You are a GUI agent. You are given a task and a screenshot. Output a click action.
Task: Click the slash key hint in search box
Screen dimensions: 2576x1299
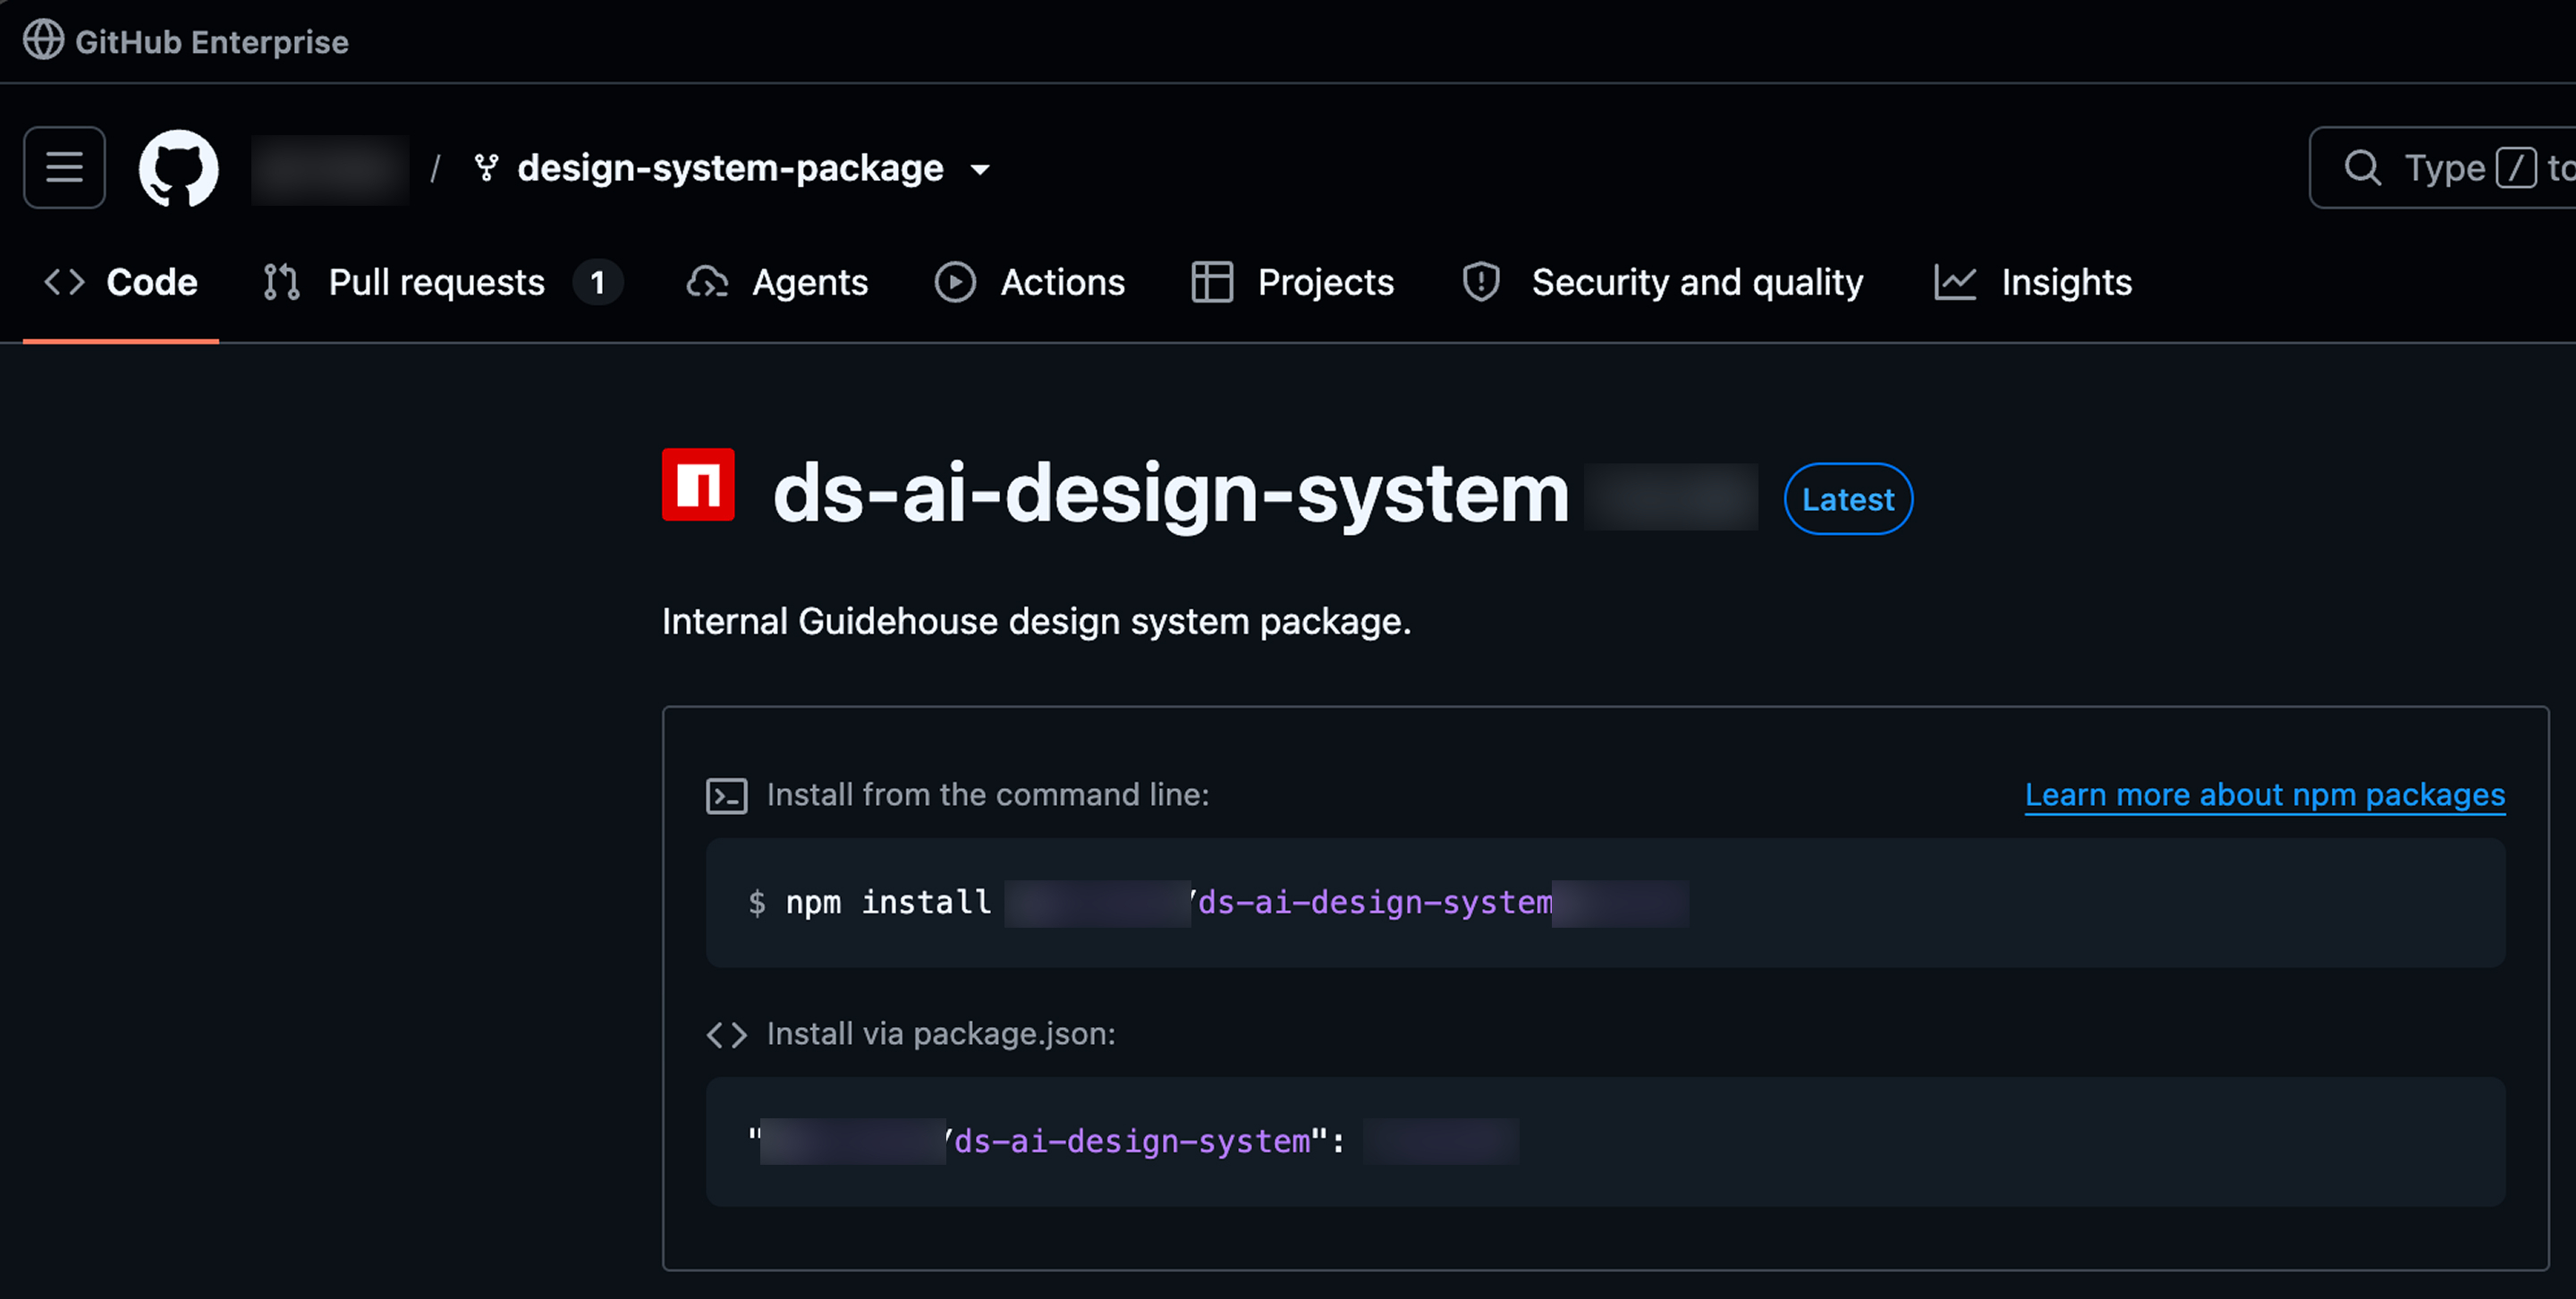[x=2516, y=167]
